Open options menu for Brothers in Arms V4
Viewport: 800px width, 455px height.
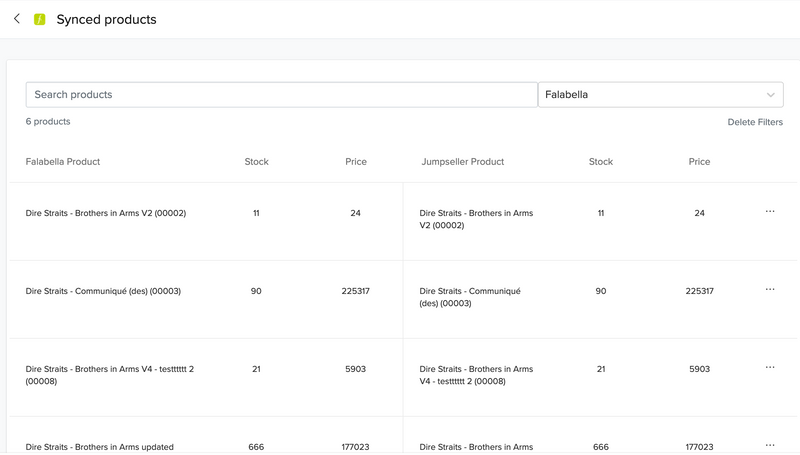coord(769,368)
